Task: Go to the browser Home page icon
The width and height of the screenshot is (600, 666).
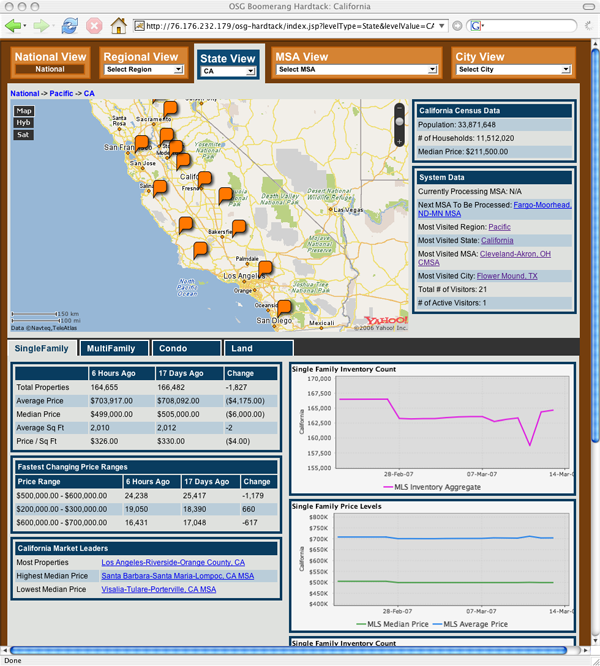Action: [x=118, y=26]
